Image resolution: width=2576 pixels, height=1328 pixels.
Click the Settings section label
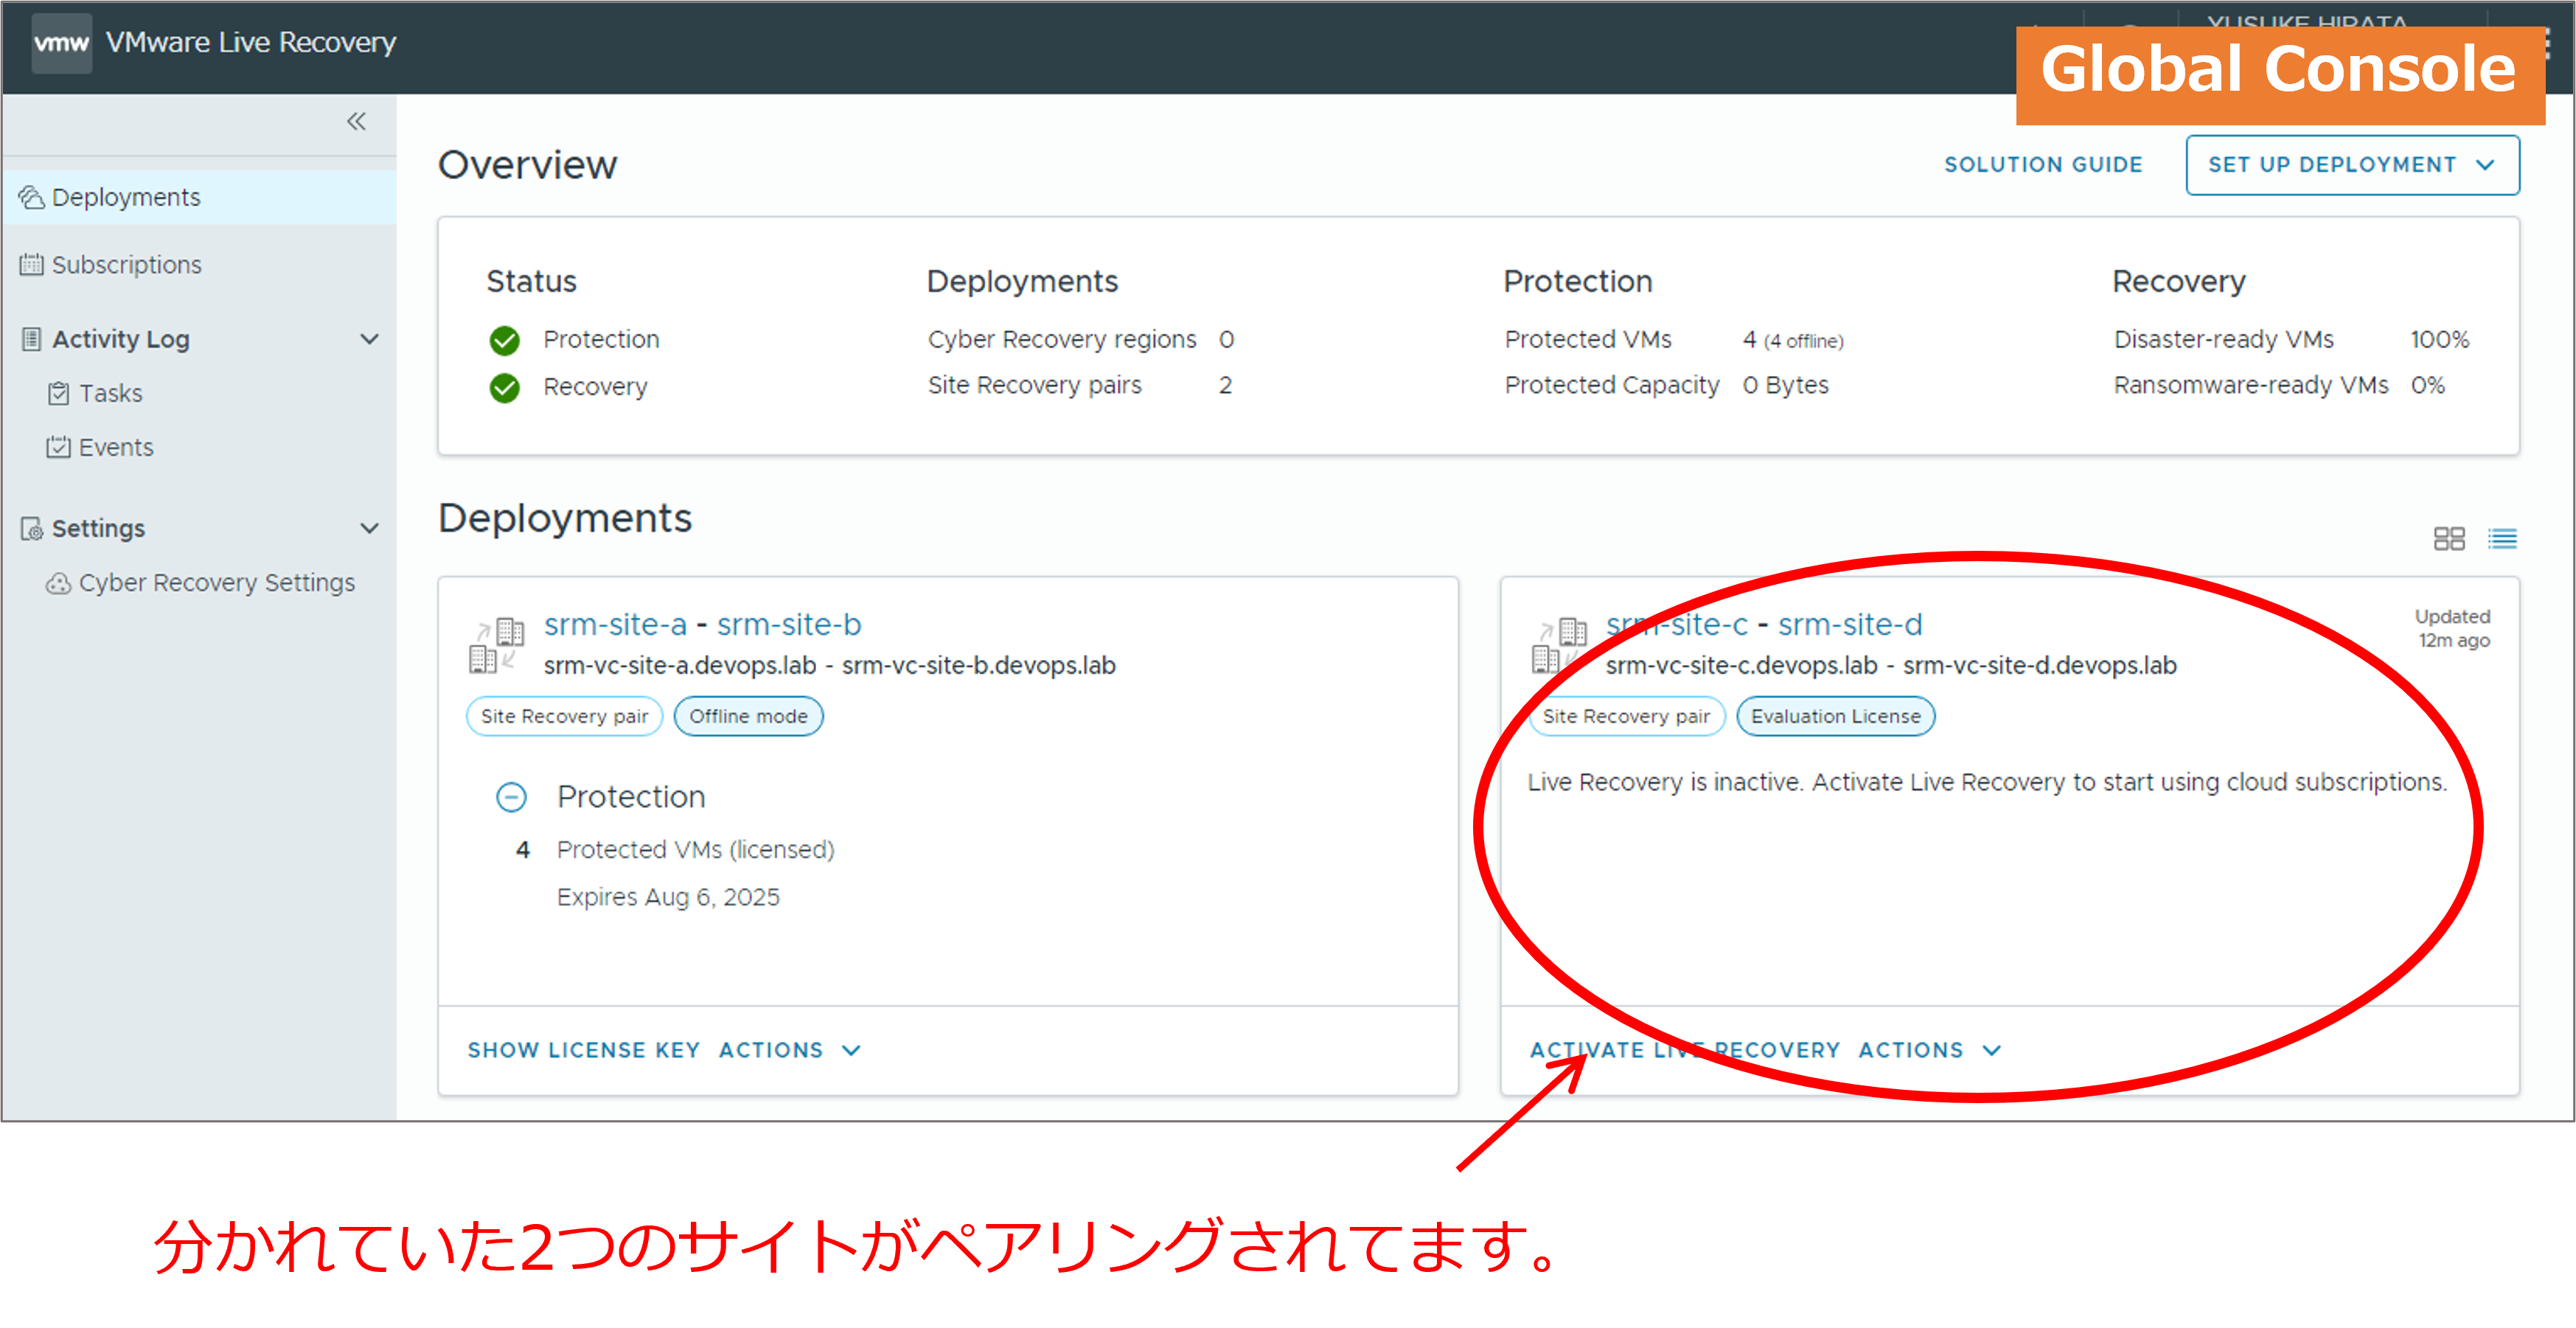[98, 528]
